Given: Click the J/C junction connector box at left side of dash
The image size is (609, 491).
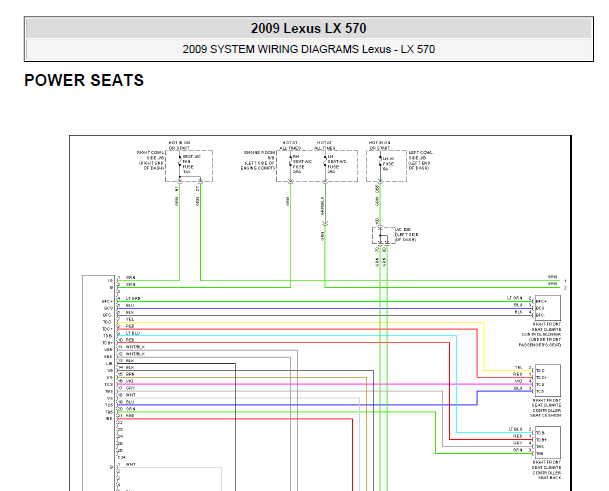Looking at the screenshot, I should pyautogui.click(x=384, y=235).
